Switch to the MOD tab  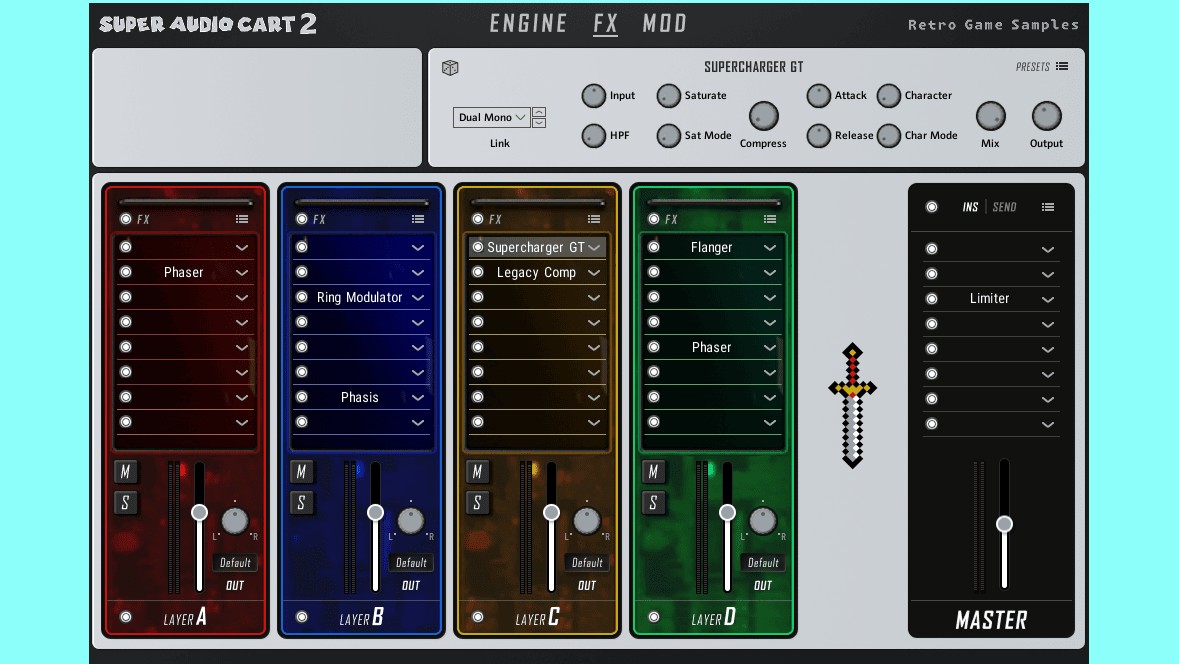(664, 24)
